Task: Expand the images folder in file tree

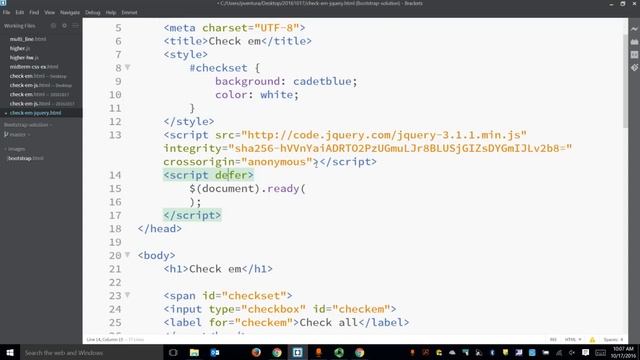Action: 16,149
